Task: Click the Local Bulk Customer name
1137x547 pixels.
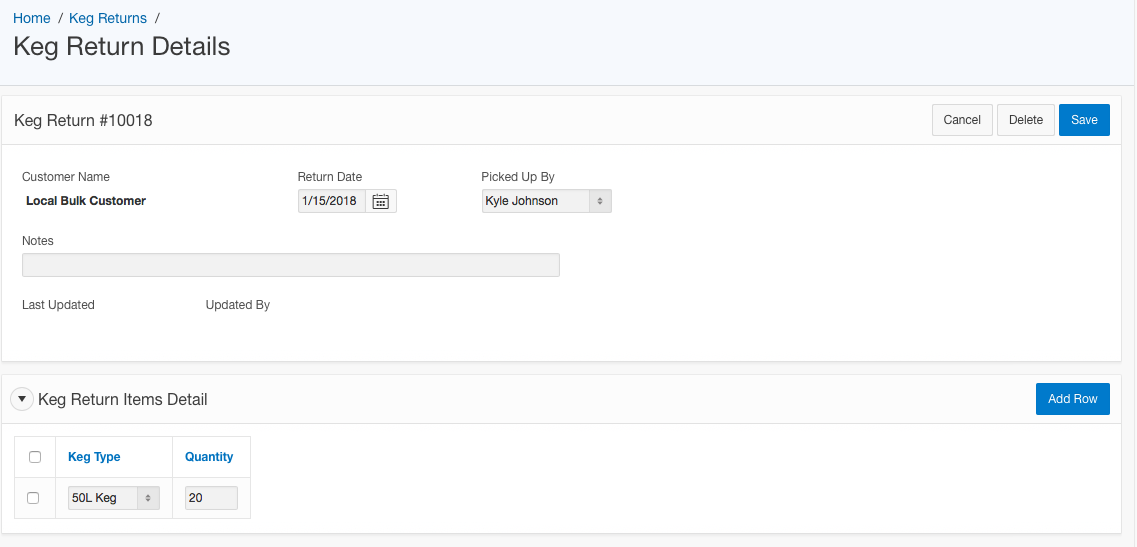Action: [x=86, y=201]
